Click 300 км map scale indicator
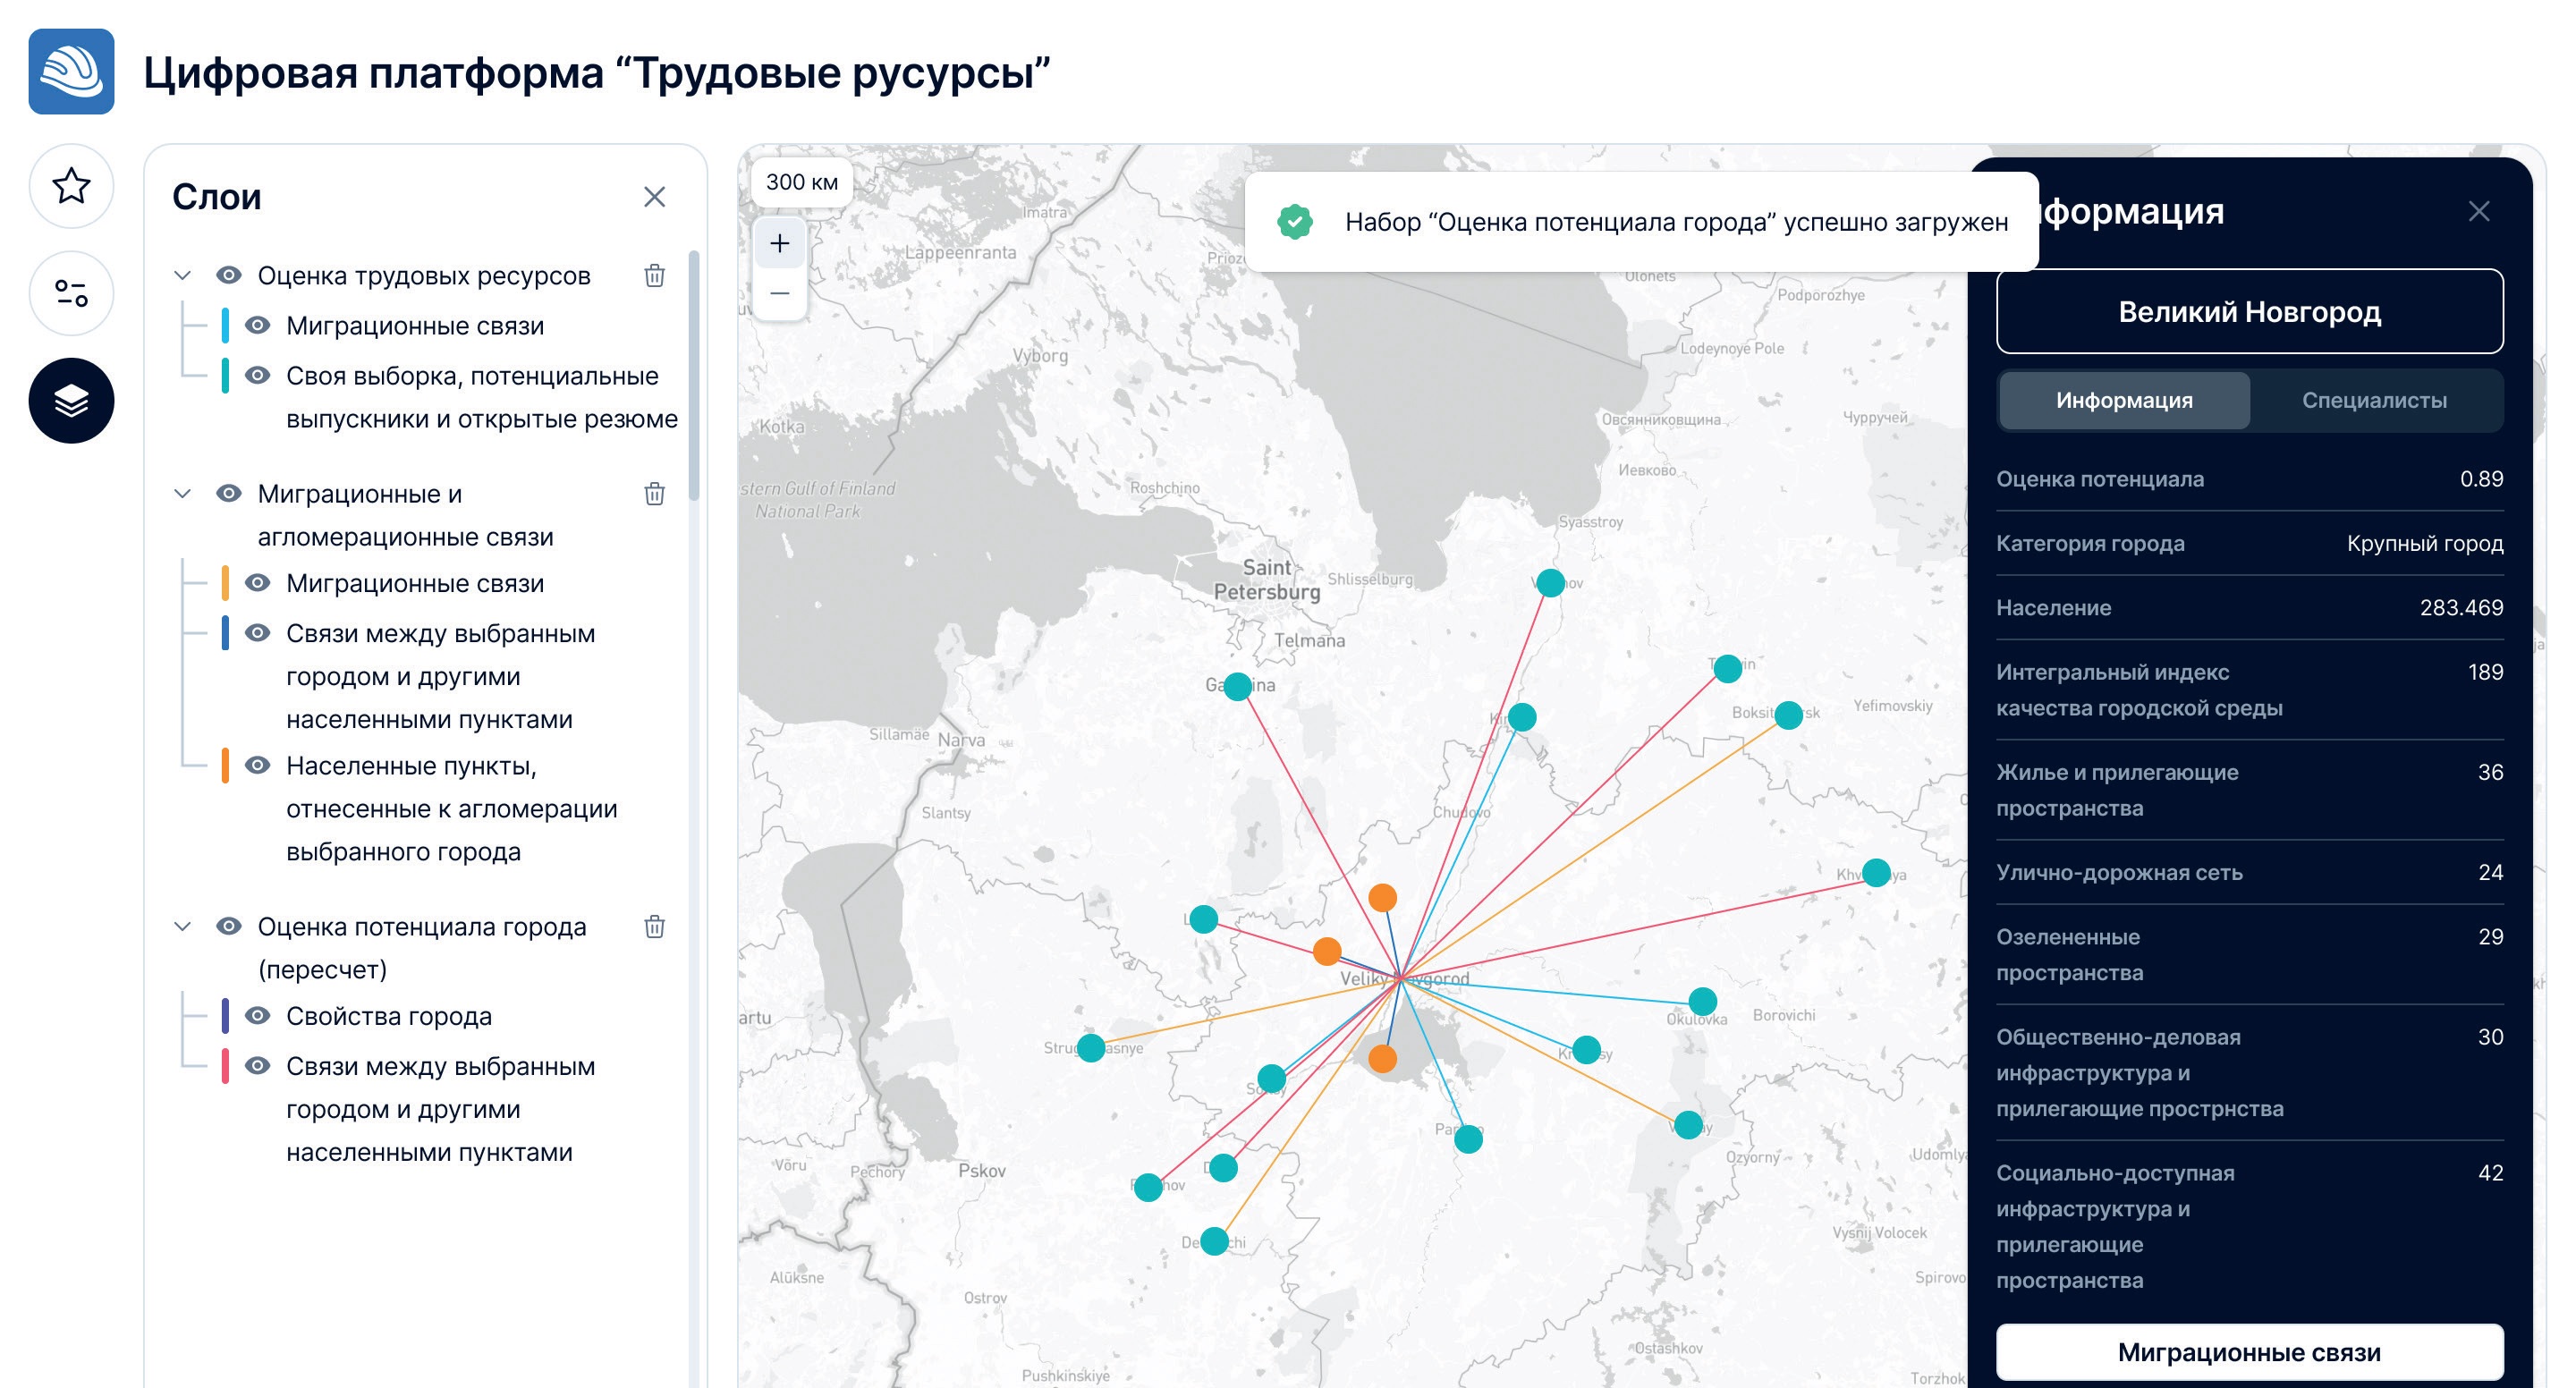The width and height of the screenshot is (2576, 1388). pos(802,182)
